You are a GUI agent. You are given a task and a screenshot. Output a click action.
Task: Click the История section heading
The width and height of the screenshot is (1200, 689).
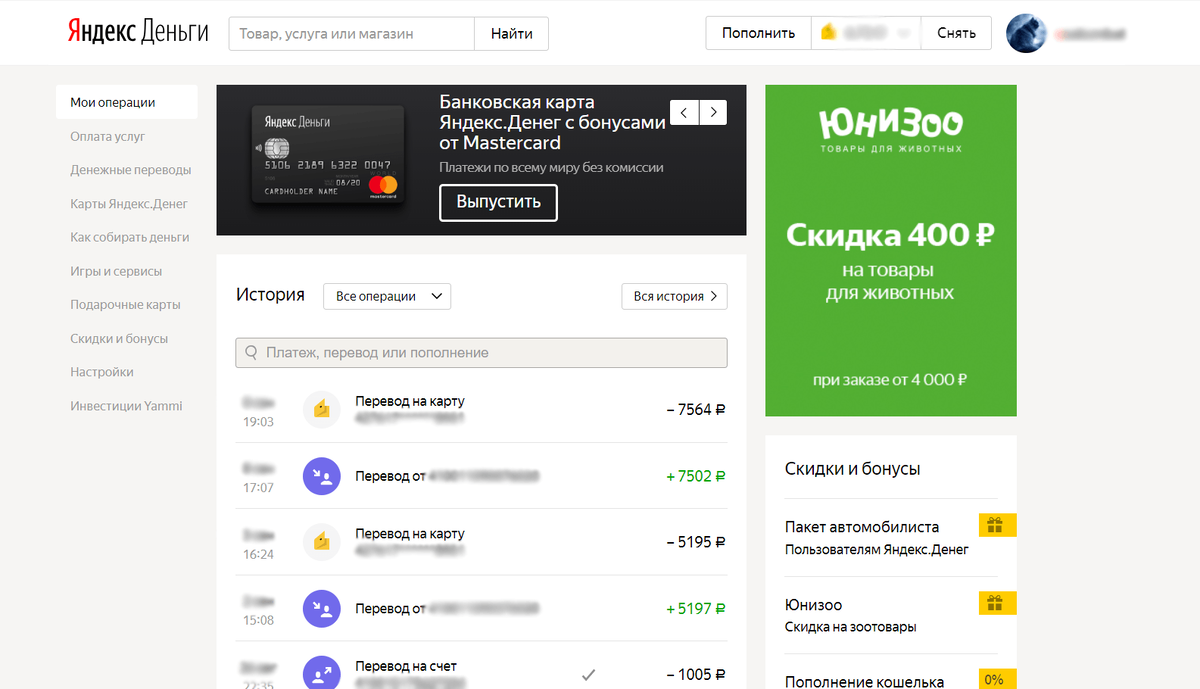coord(270,295)
